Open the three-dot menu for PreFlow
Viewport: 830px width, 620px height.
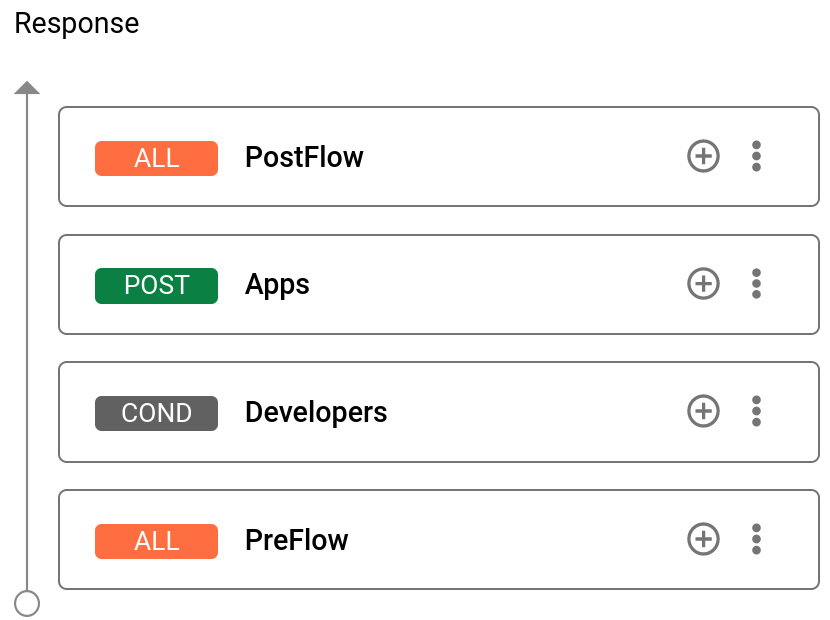click(757, 540)
